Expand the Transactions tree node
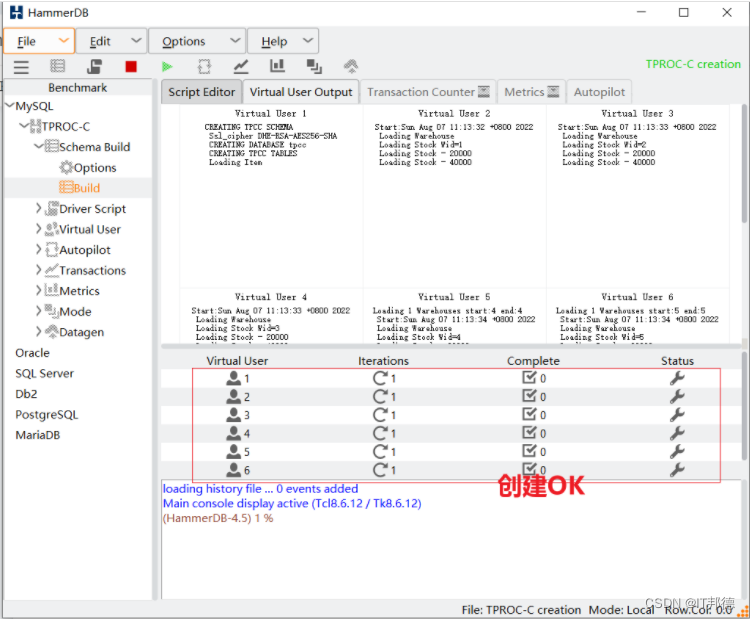 point(39,270)
